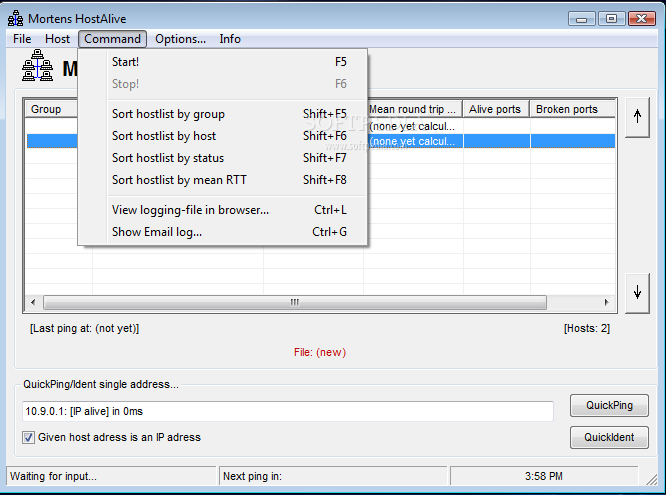Image resolution: width=666 pixels, height=495 pixels.
Task: Click the Group column header
Action: tap(51, 109)
